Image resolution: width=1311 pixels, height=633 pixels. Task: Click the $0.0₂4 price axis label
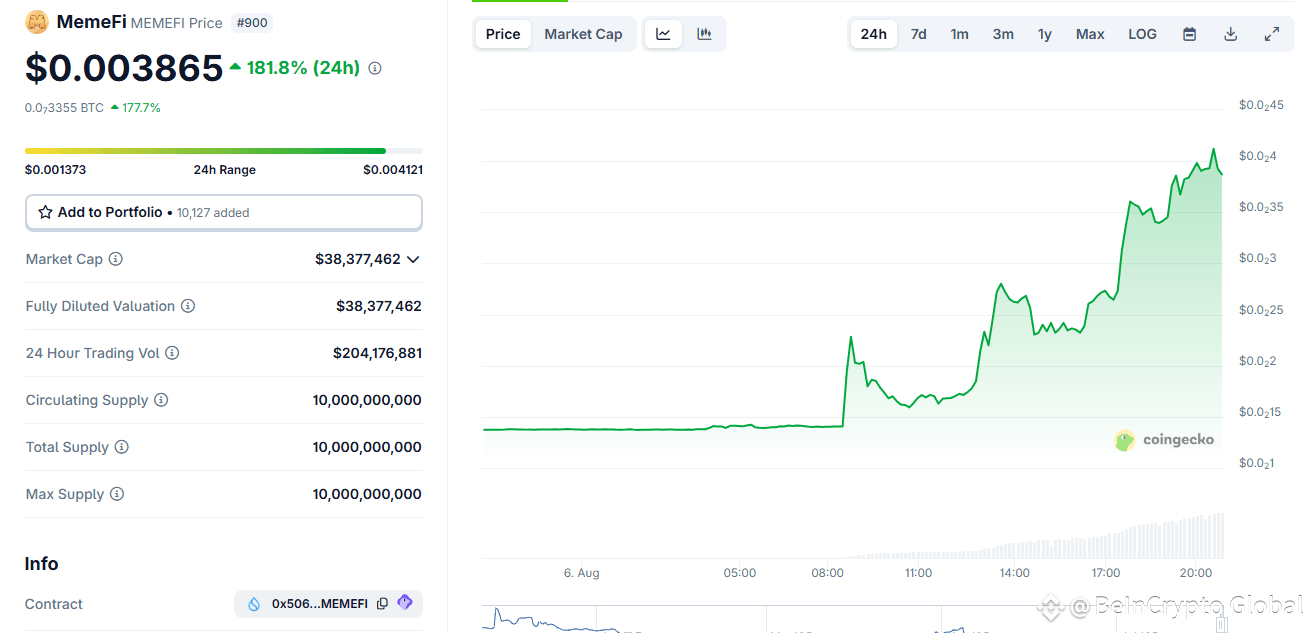[1258, 156]
